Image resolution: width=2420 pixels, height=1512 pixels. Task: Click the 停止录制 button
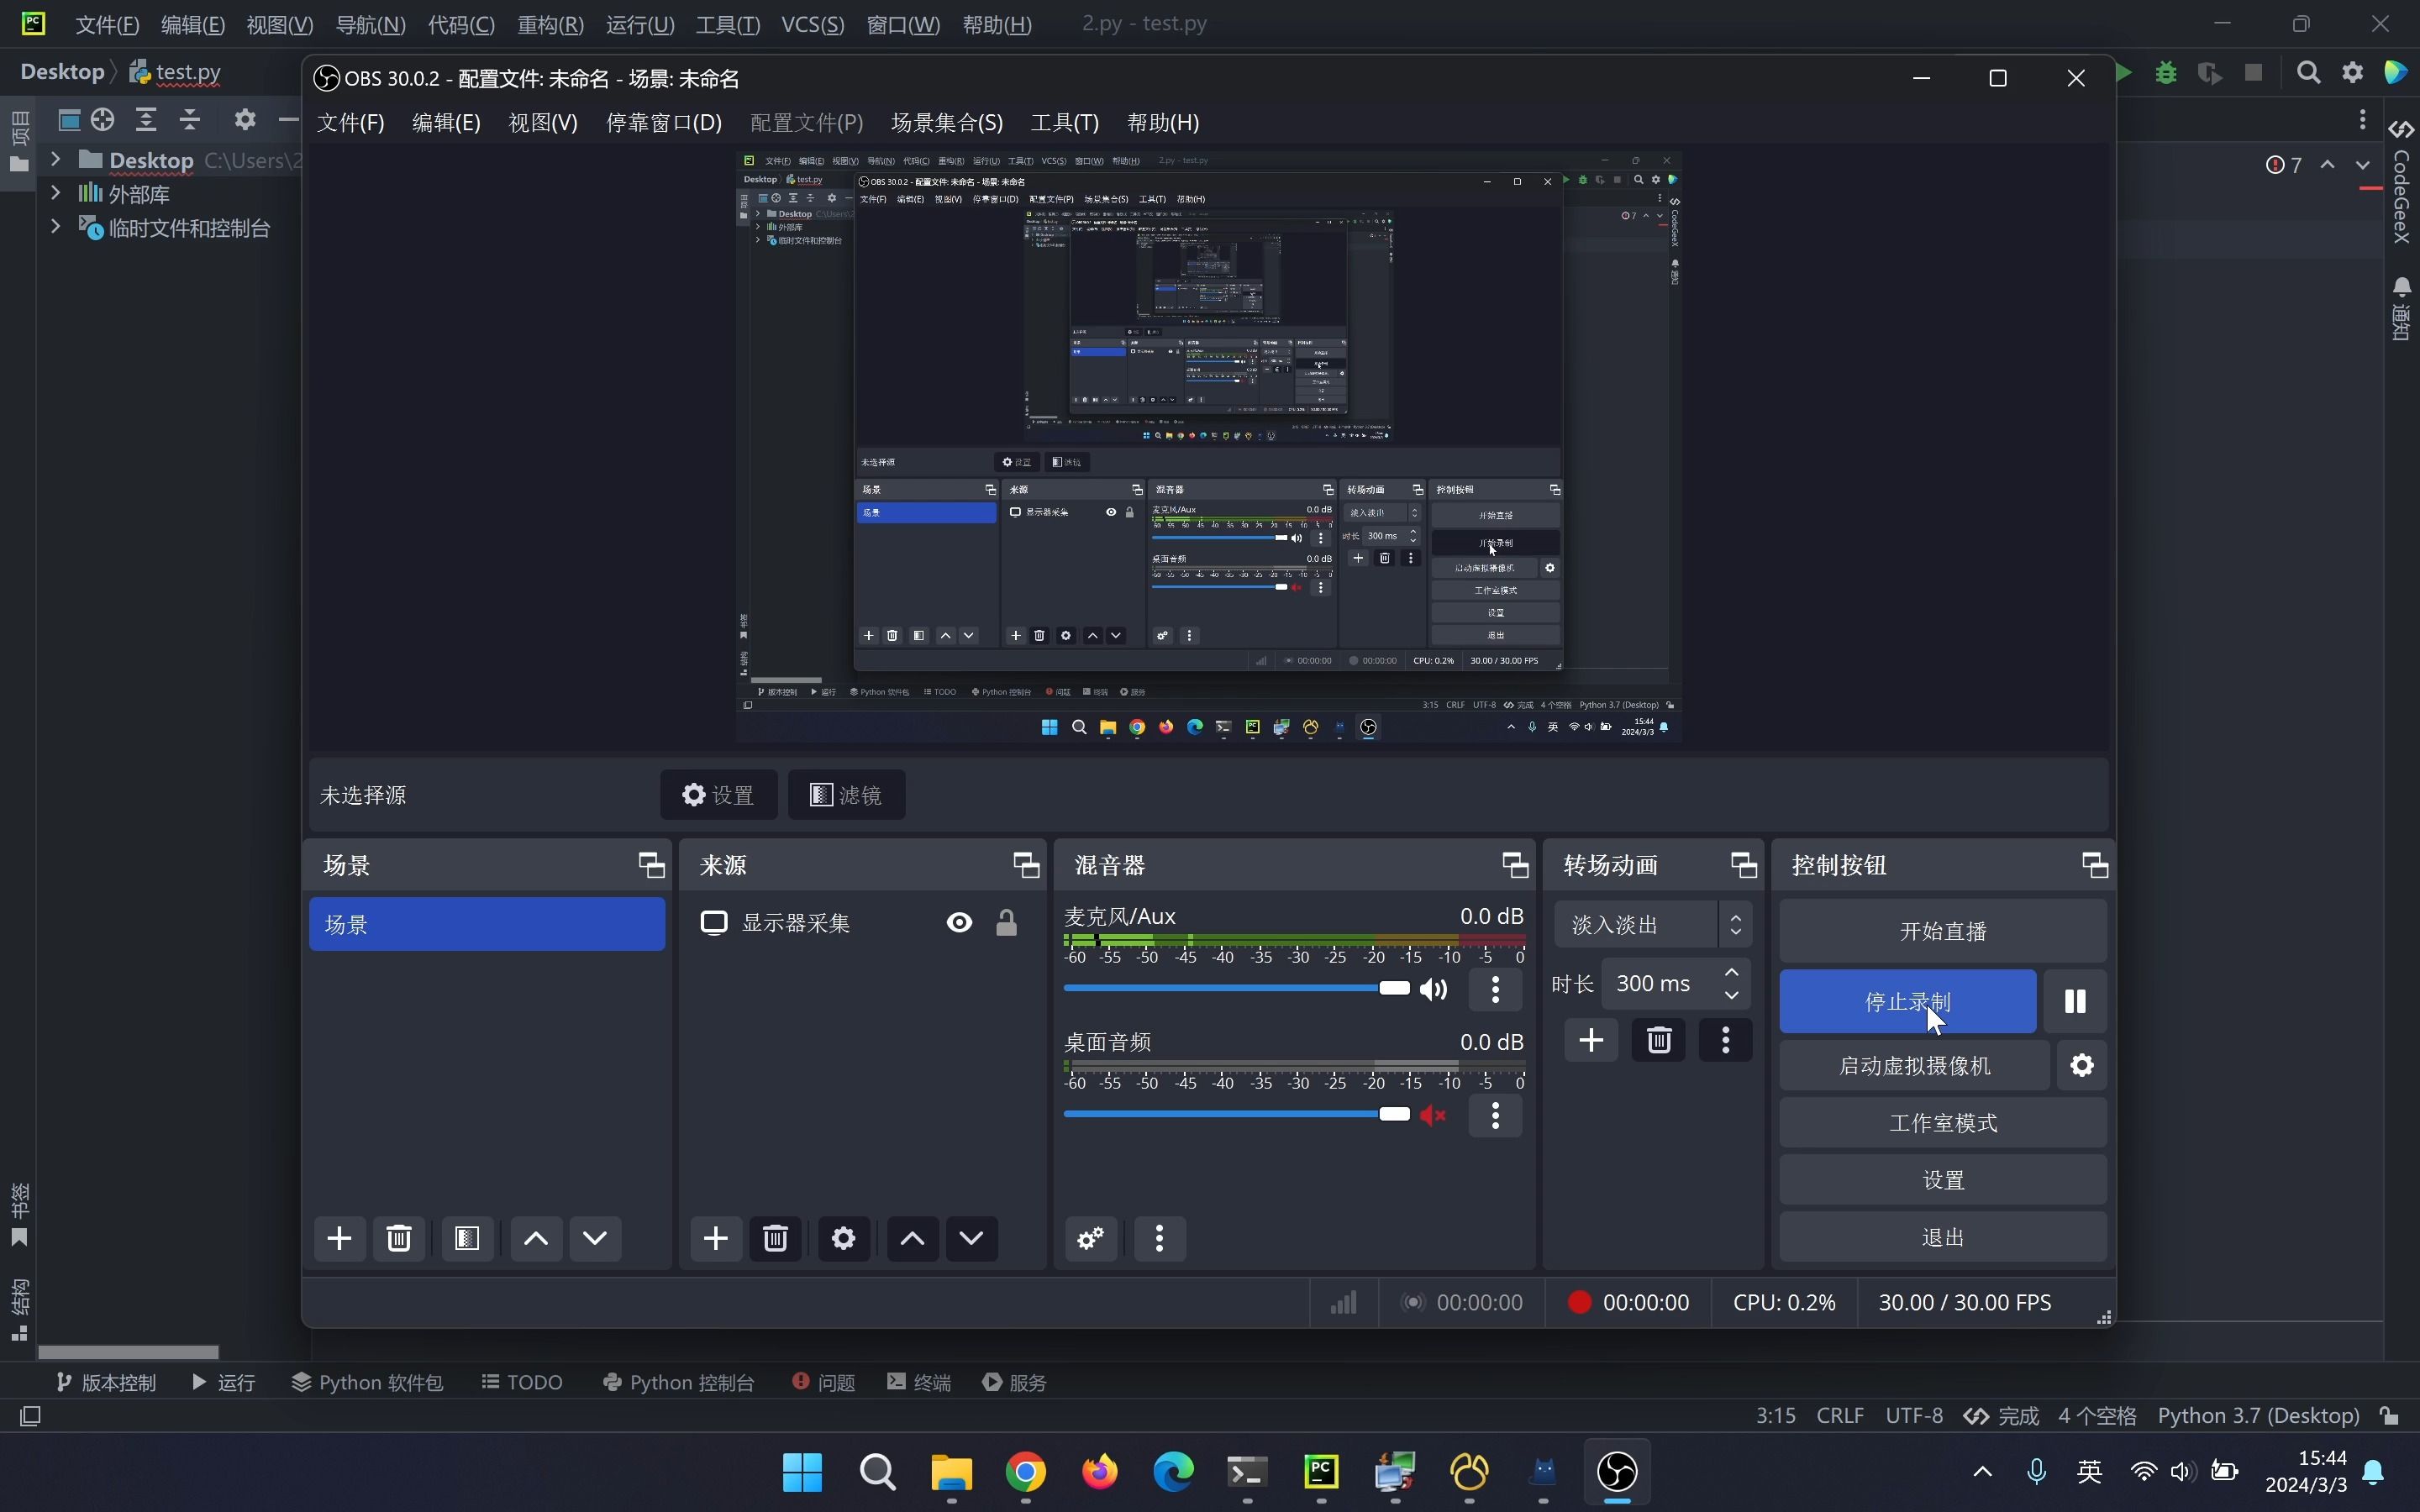click(1906, 1001)
